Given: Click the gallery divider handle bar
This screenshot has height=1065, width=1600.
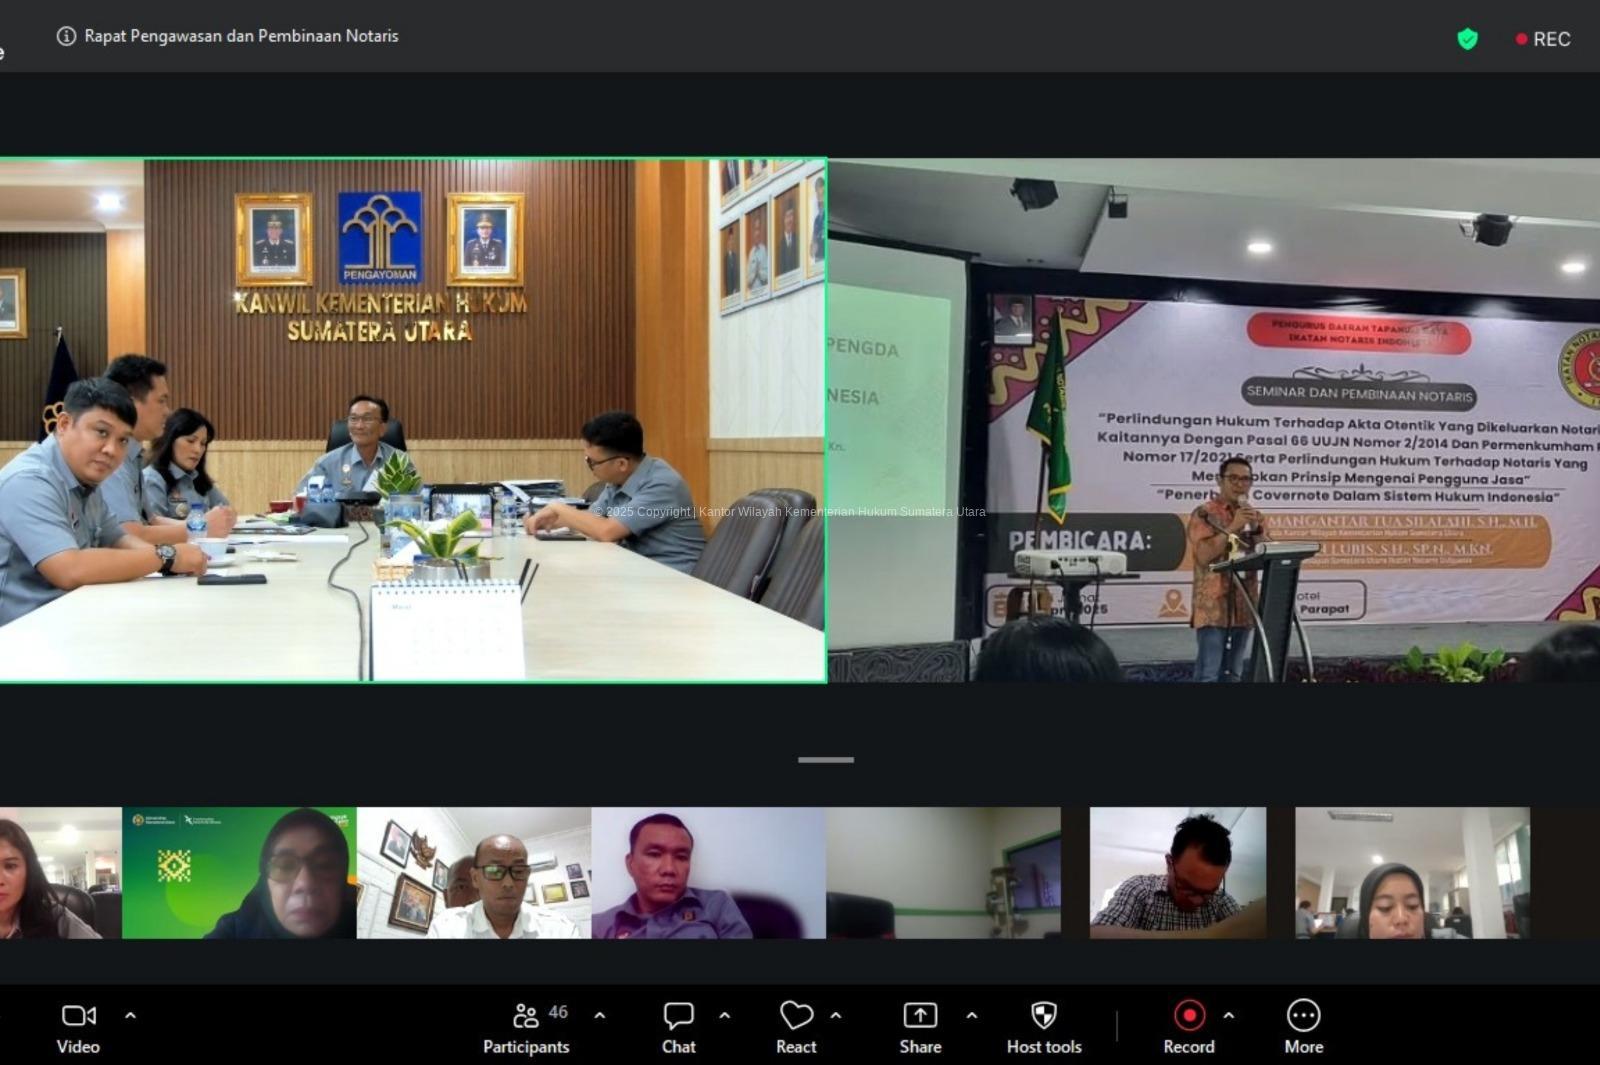Looking at the screenshot, I should pos(826,760).
